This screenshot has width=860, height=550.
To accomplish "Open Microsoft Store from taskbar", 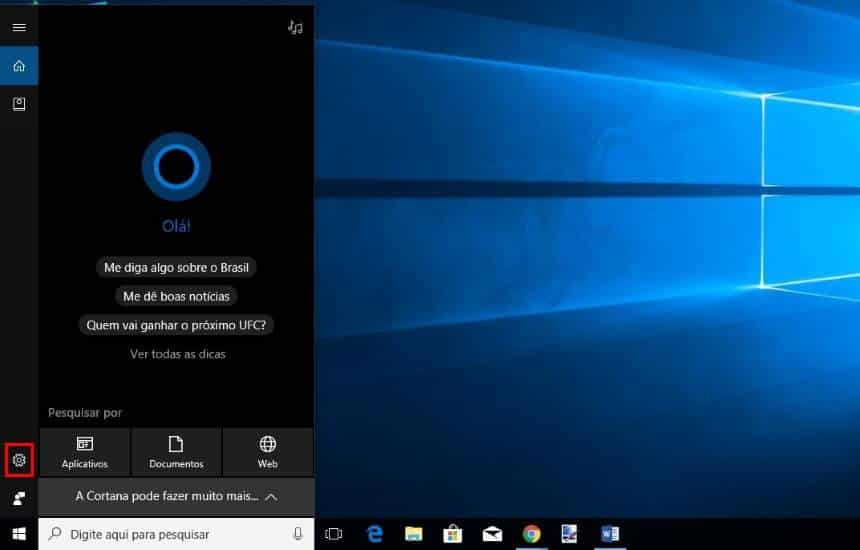I will click(x=452, y=534).
